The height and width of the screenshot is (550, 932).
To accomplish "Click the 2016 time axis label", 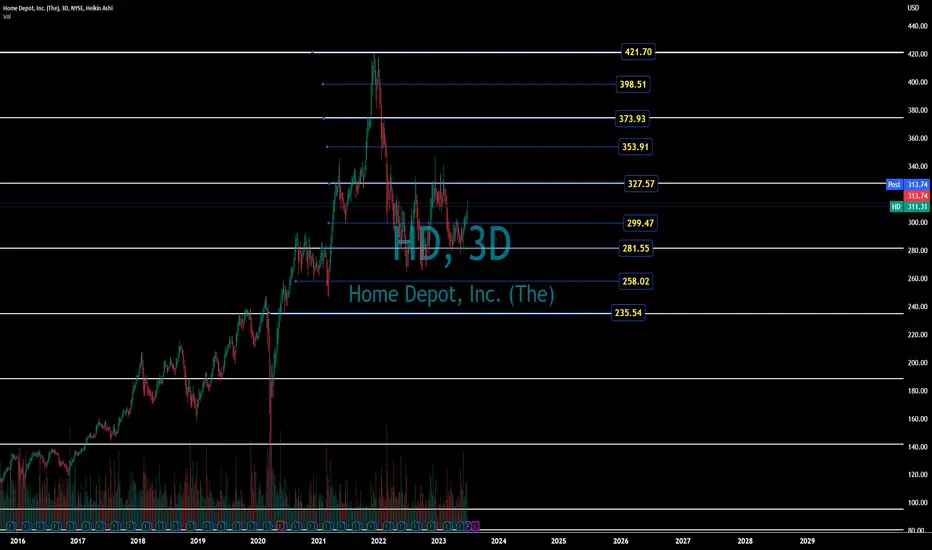I will (18, 541).
